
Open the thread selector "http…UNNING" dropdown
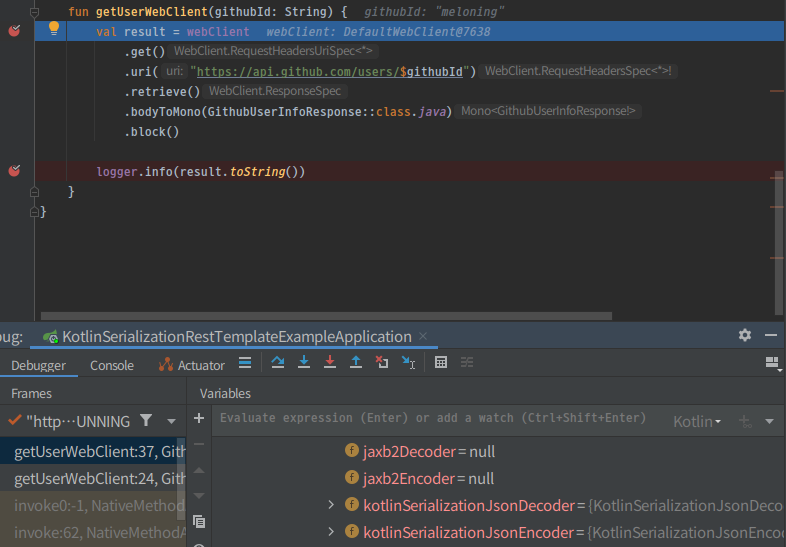pyautogui.click(x=78, y=421)
